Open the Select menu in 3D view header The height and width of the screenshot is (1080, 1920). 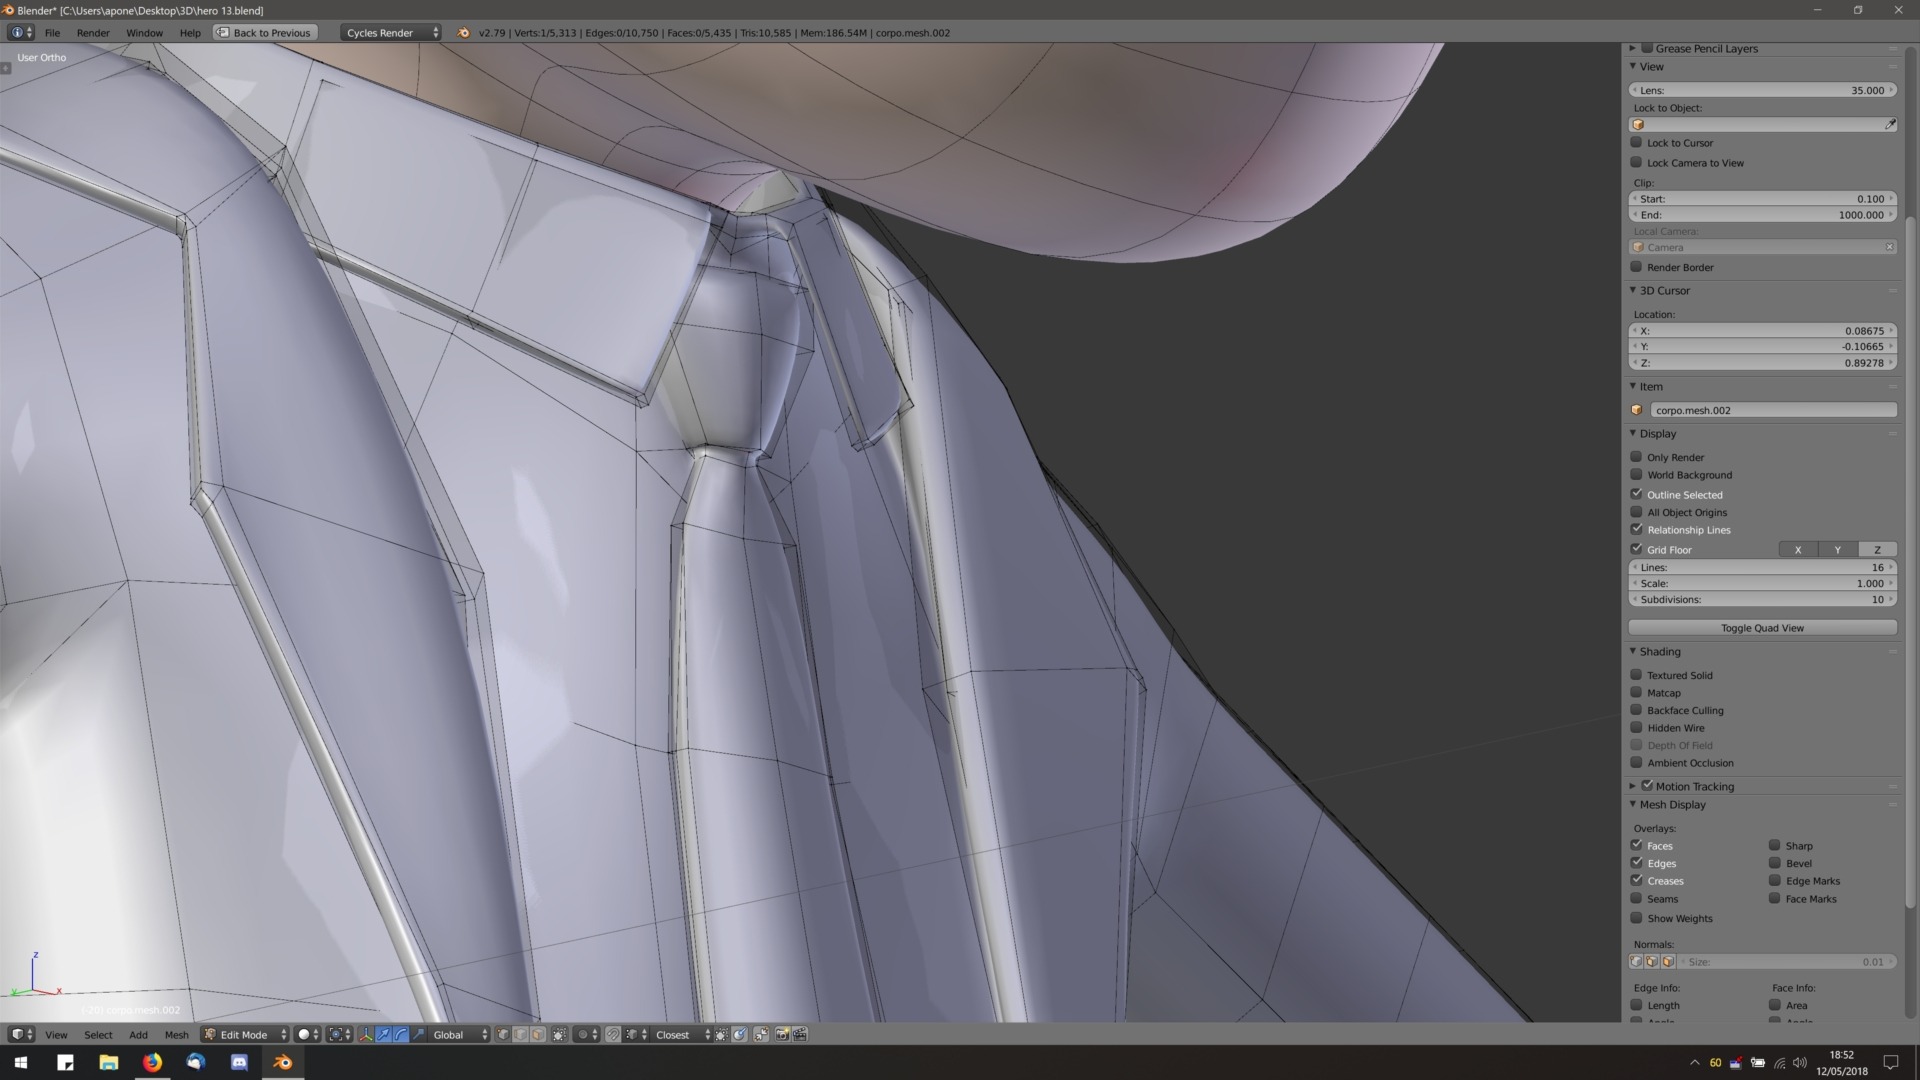tap(98, 1034)
